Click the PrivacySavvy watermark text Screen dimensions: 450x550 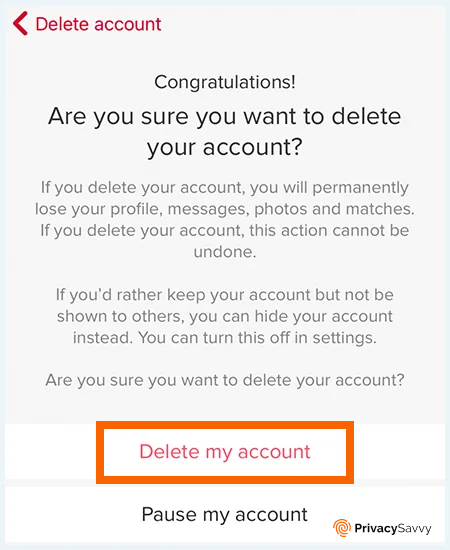point(392,528)
